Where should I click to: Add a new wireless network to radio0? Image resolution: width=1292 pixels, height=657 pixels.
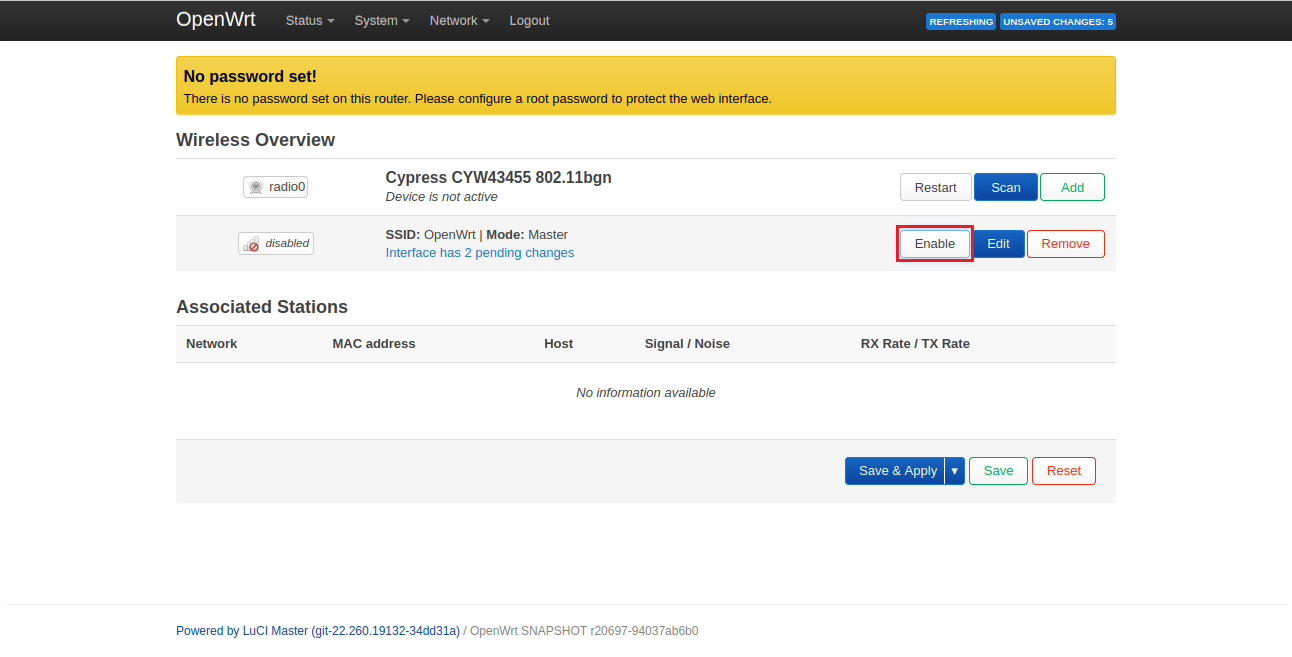(x=1072, y=187)
